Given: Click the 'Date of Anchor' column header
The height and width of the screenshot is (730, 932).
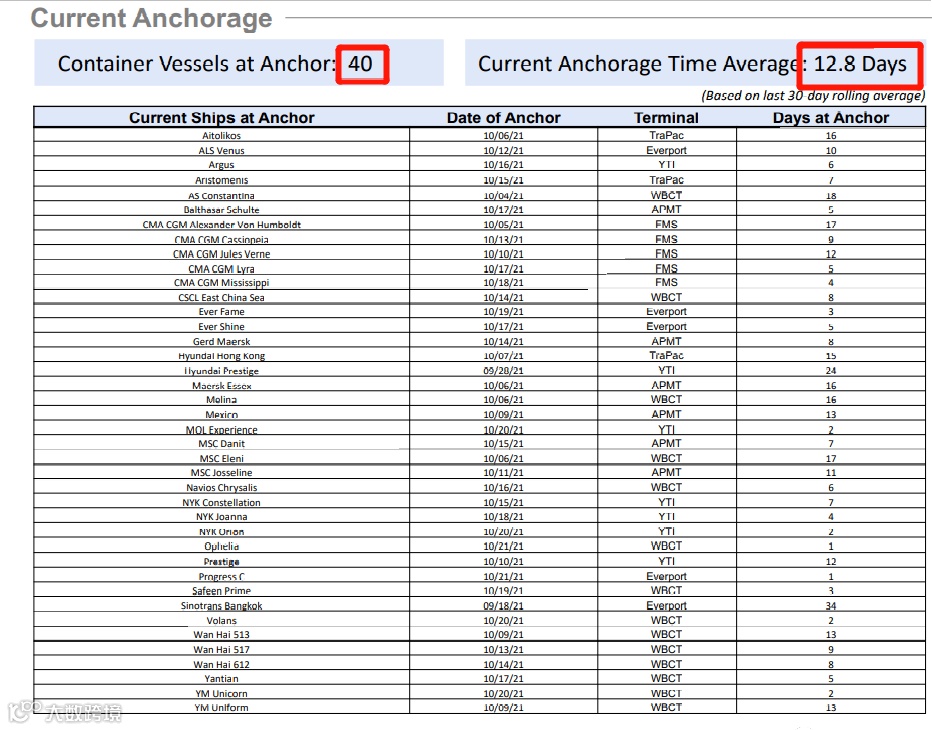Looking at the screenshot, I should click(x=503, y=118).
